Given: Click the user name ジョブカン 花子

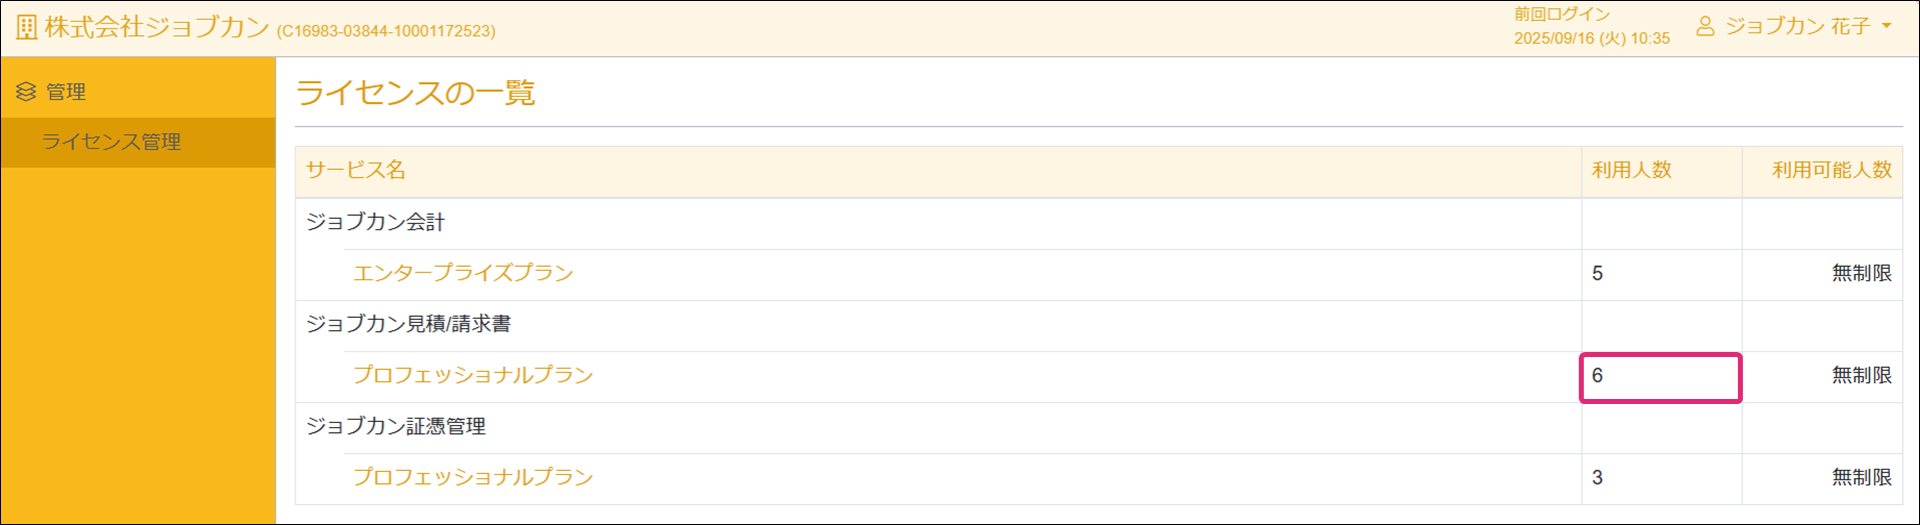Looking at the screenshot, I should point(1797,27).
